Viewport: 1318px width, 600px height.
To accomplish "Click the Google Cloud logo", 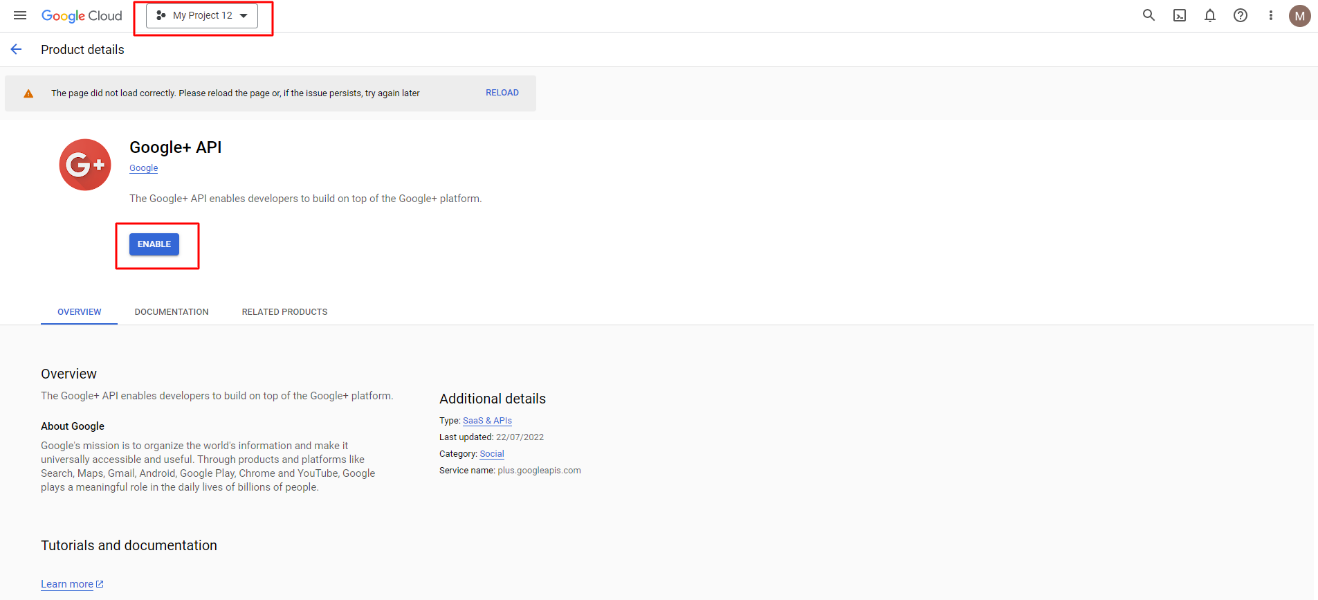I will [82, 16].
